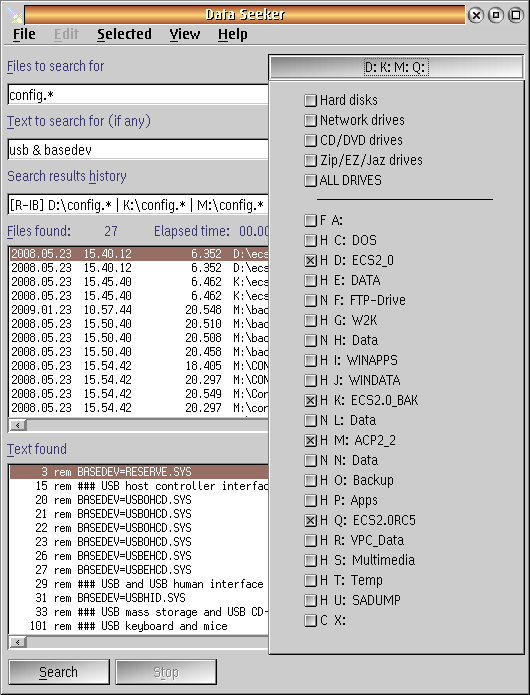Check the T: Temp drive checkbox

click(x=311, y=580)
